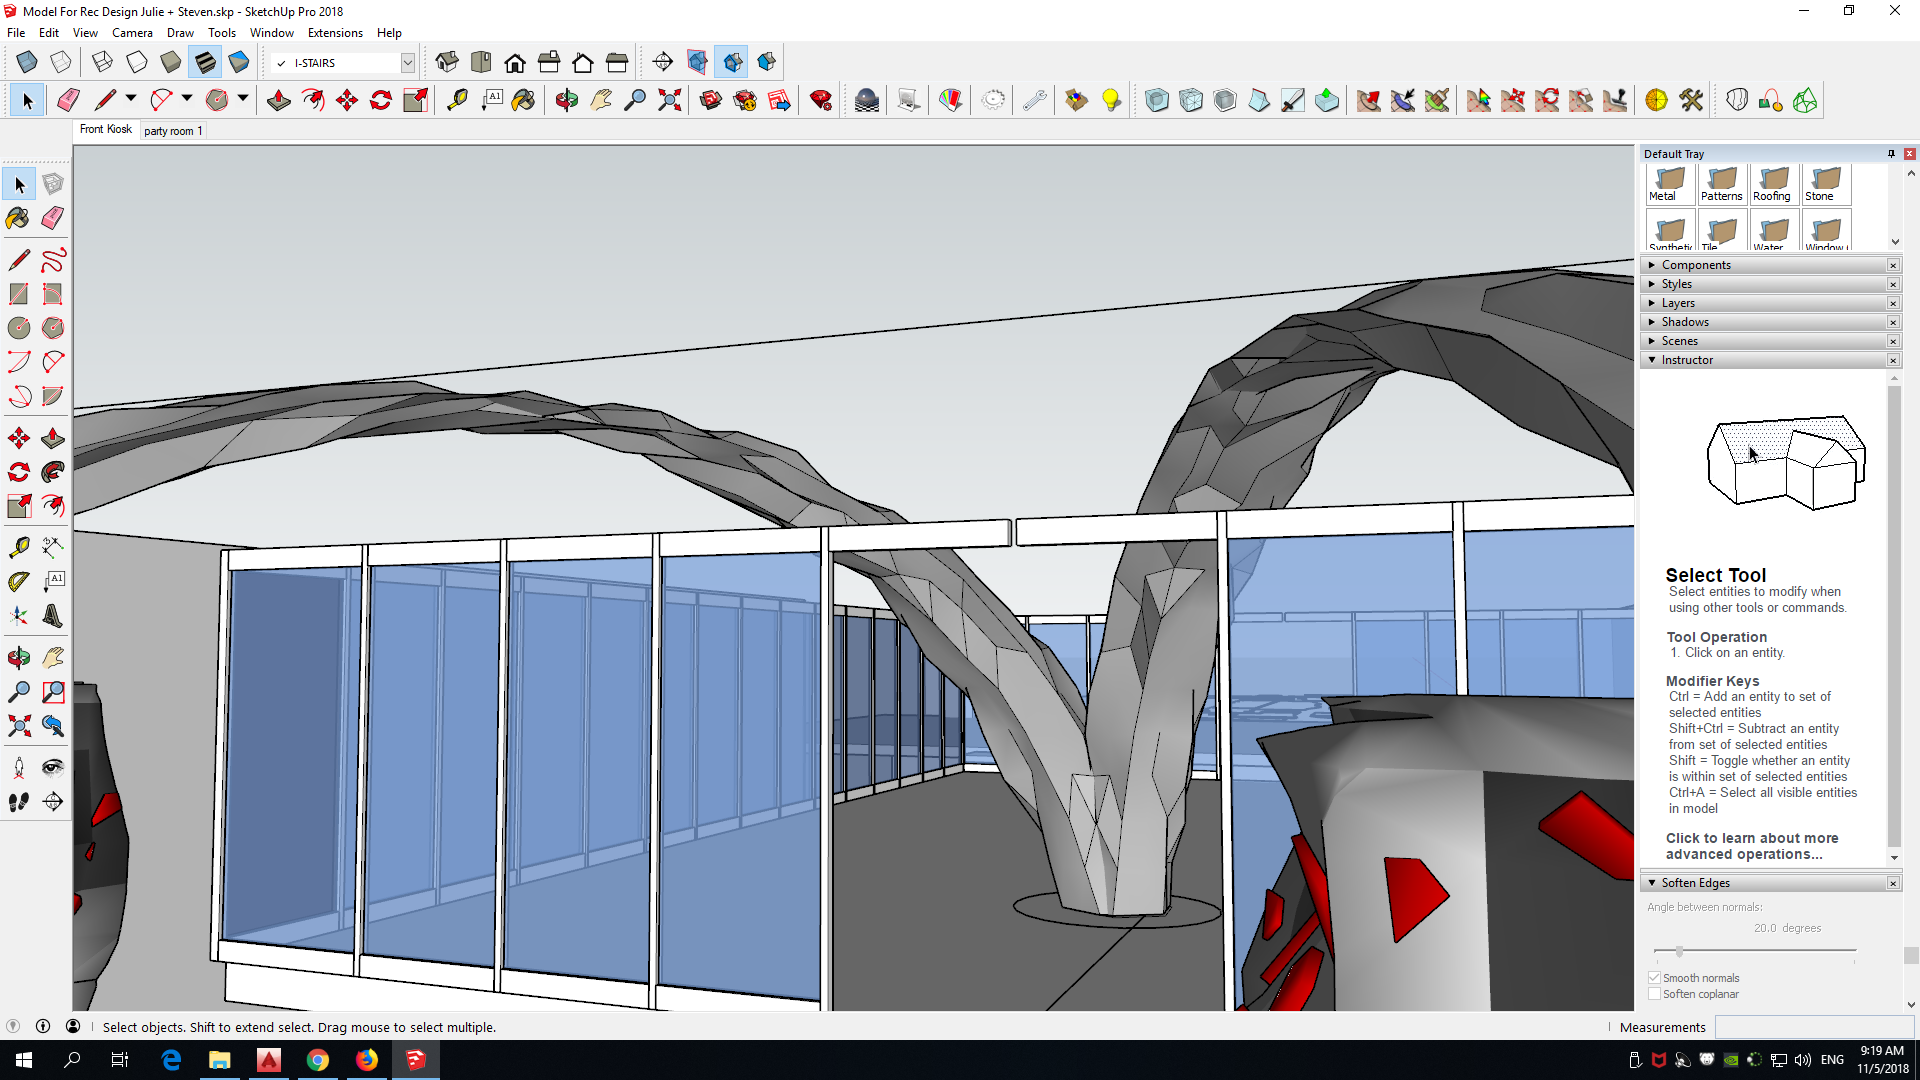Image resolution: width=1920 pixels, height=1080 pixels.
Task: Open the I-STAIRS layer dropdown
Action: [408, 63]
